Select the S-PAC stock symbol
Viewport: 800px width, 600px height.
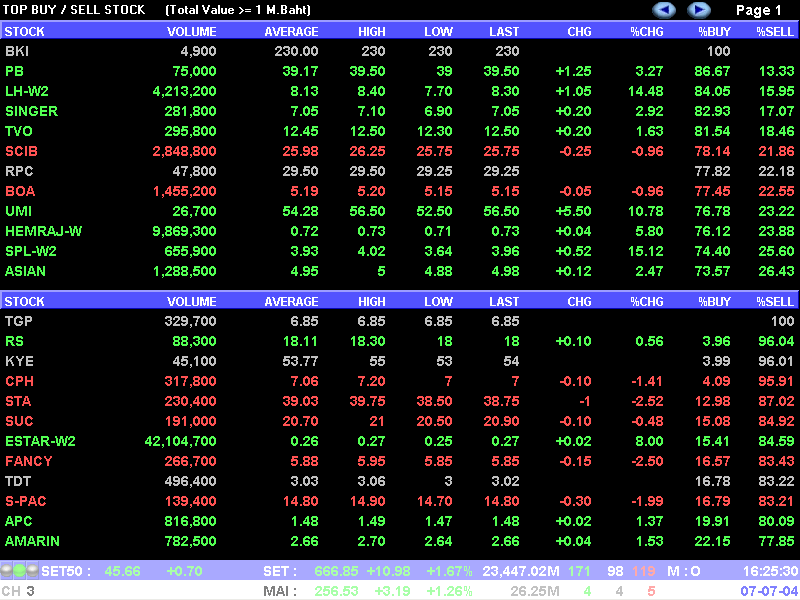26,501
